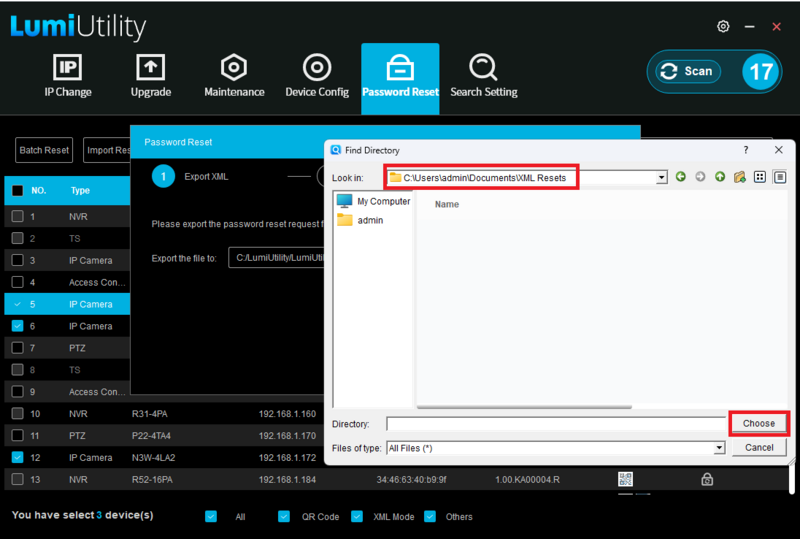Click model R31-4PA in row 10
The image size is (800, 539).
[x=149, y=414]
